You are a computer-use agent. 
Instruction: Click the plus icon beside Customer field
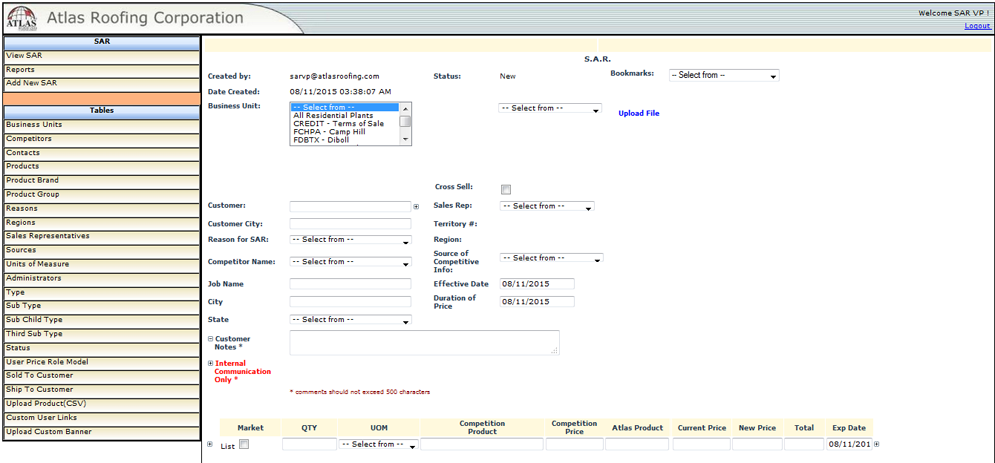416,207
